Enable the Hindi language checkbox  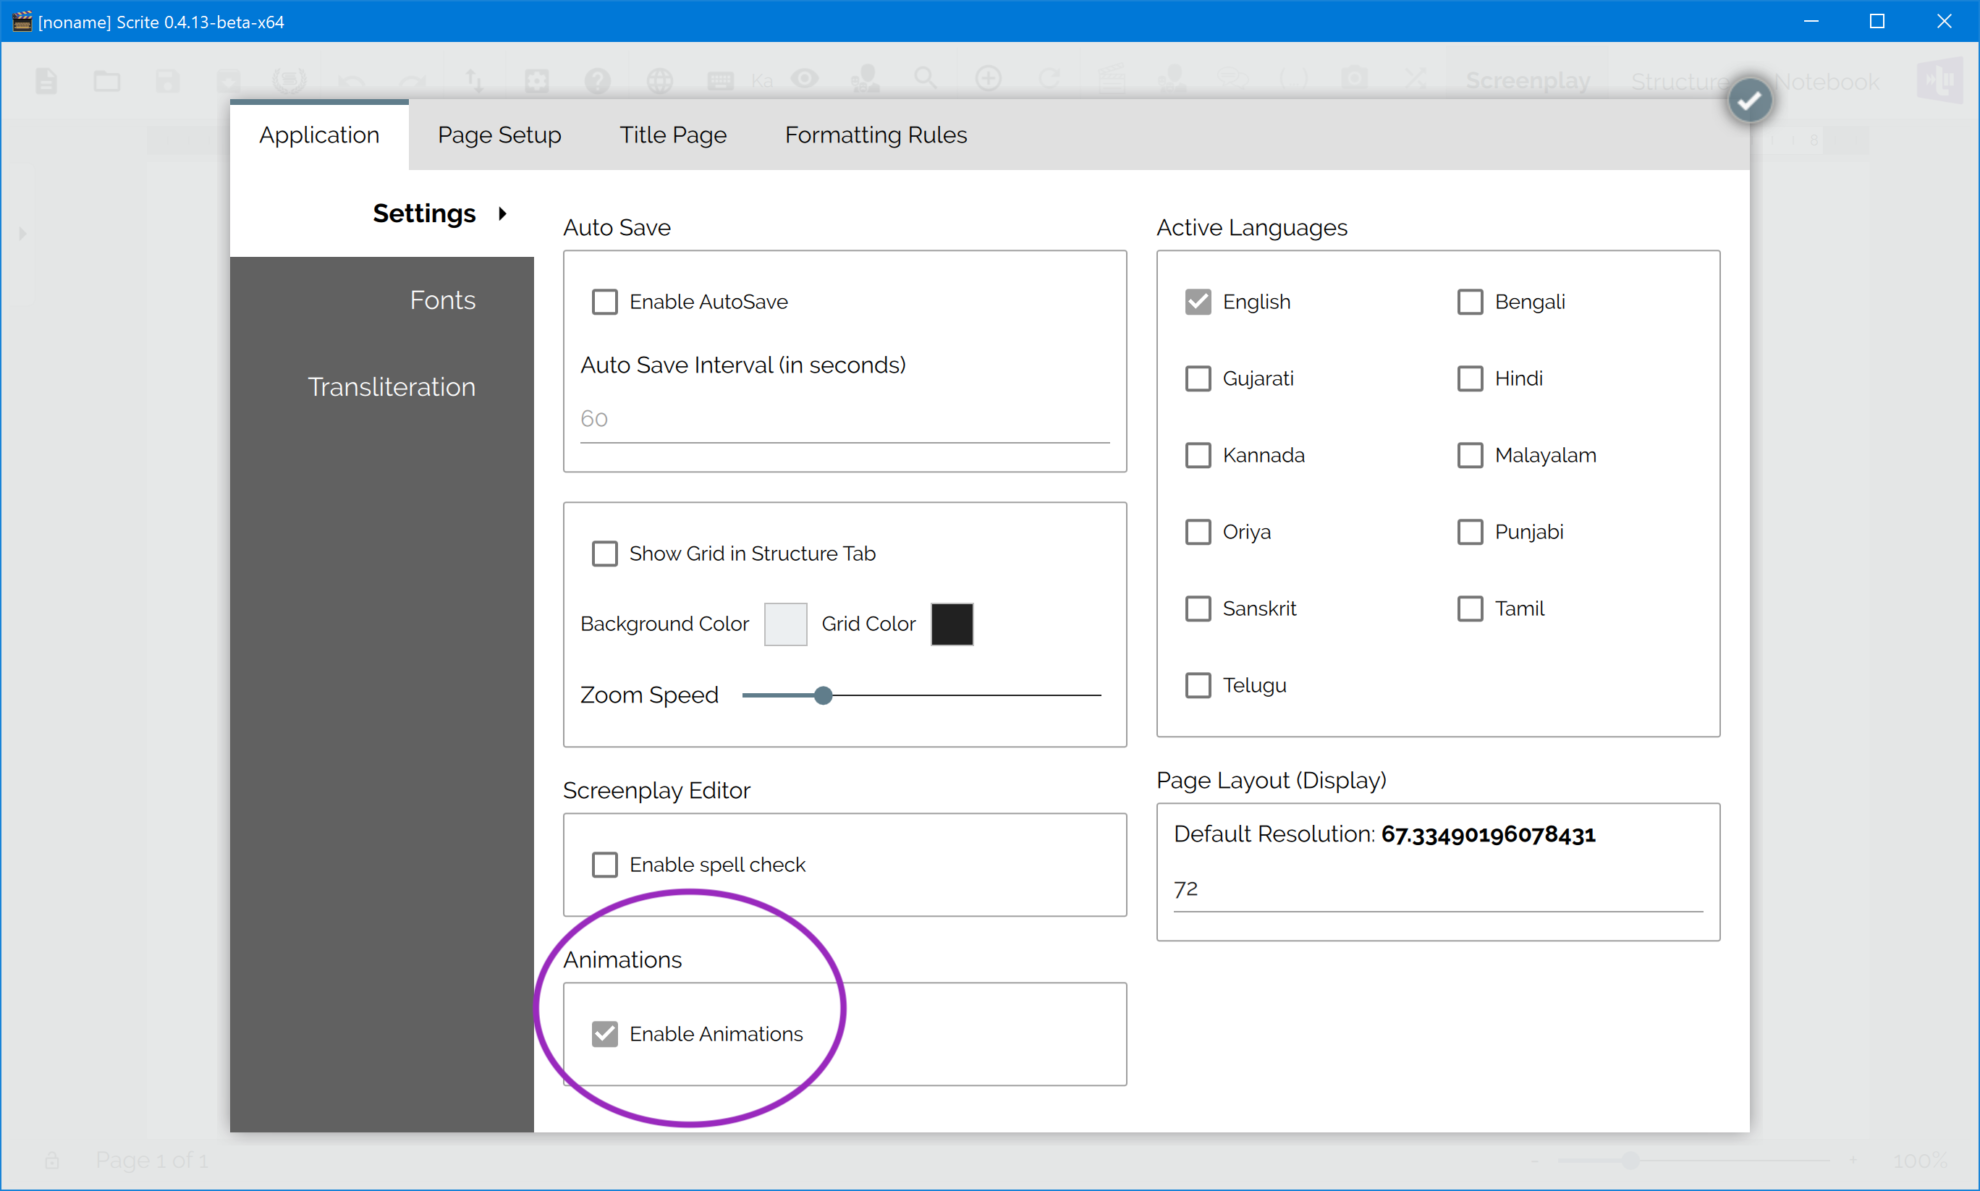(1470, 378)
